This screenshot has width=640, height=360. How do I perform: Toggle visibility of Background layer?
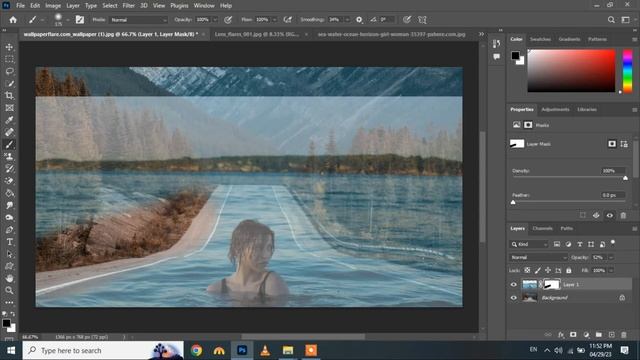pos(514,298)
